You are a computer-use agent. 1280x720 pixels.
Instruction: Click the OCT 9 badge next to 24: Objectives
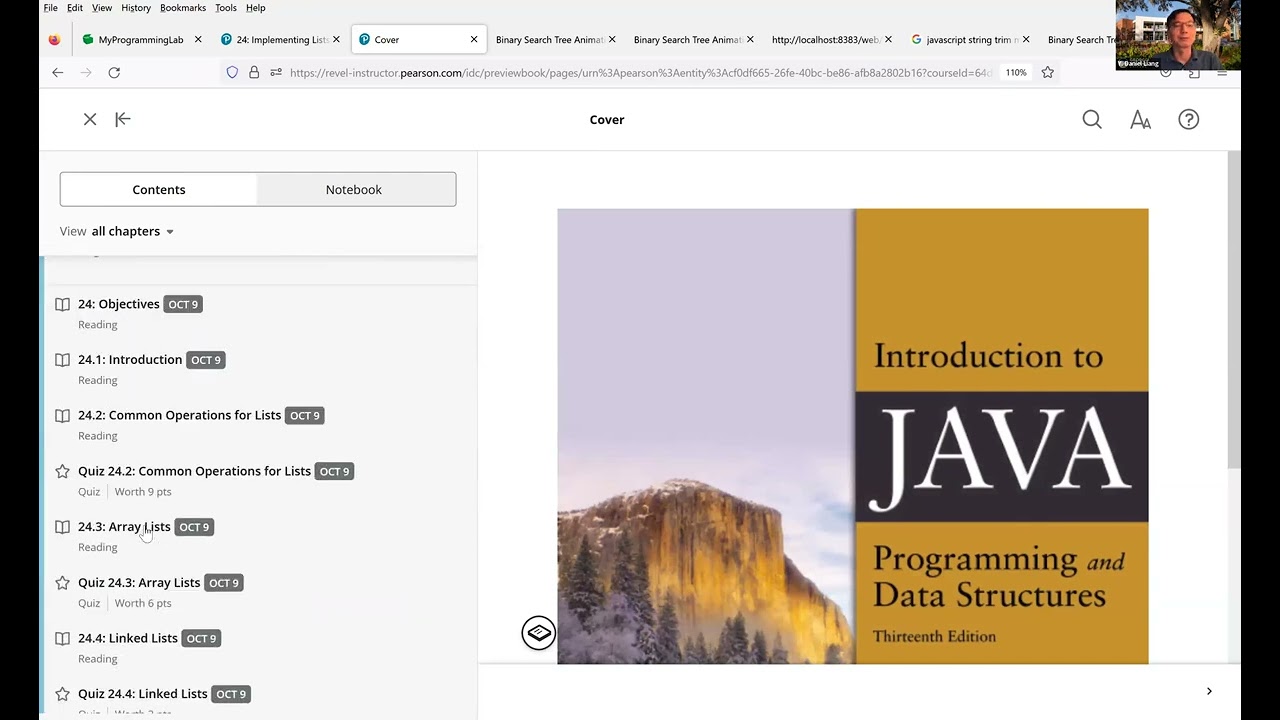(183, 304)
